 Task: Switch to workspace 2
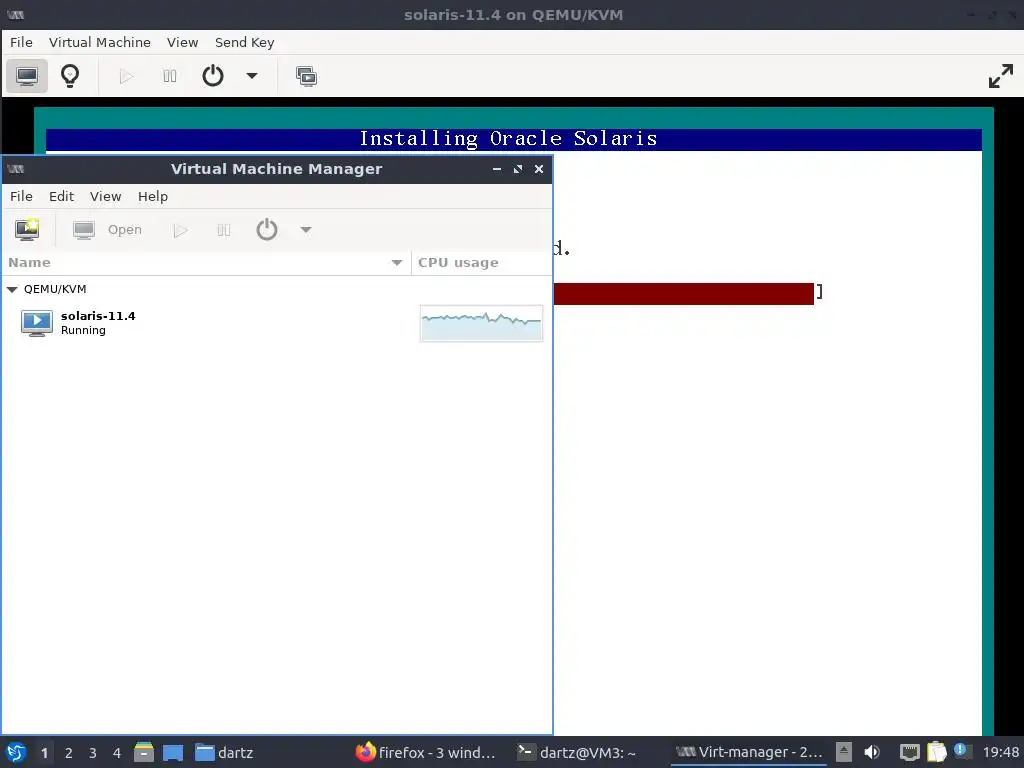click(x=69, y=753)
